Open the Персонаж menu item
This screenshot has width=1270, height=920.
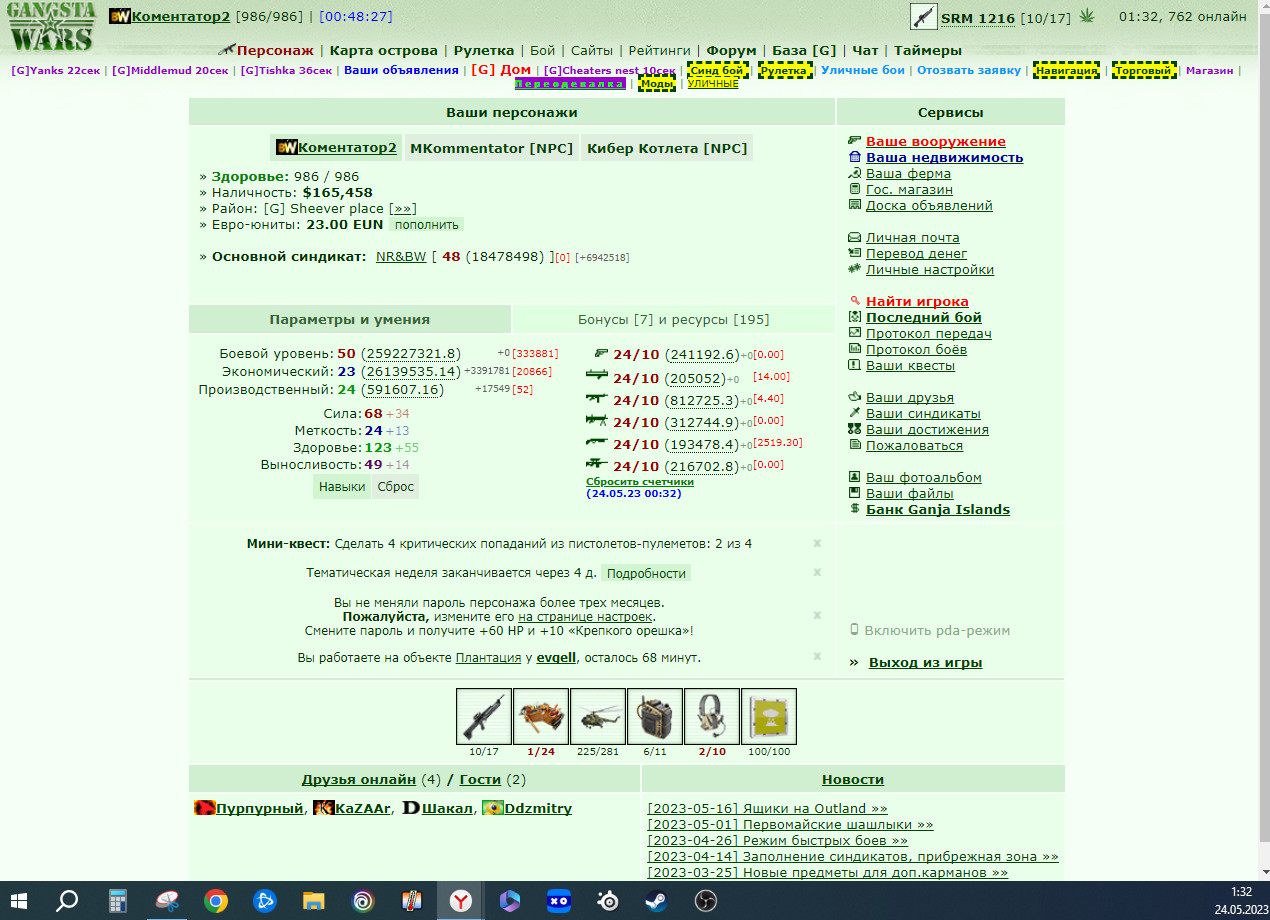pyautogui.click(x=275, y=50)
